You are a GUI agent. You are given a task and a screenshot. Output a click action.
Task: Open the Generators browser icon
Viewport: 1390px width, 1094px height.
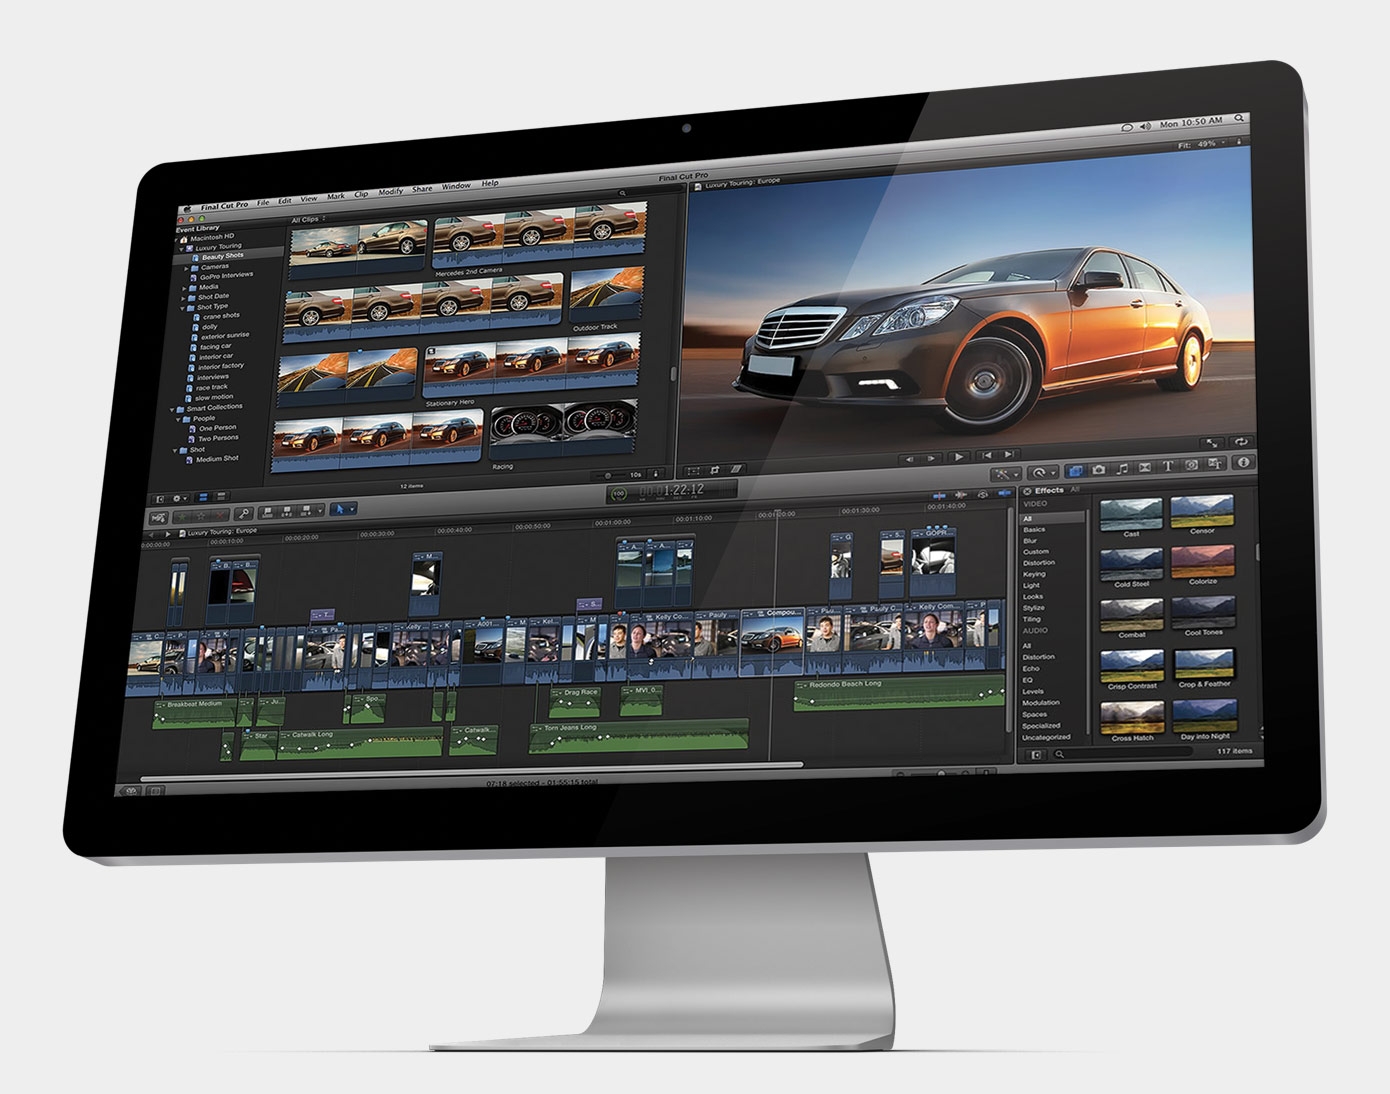point(1191,465)
